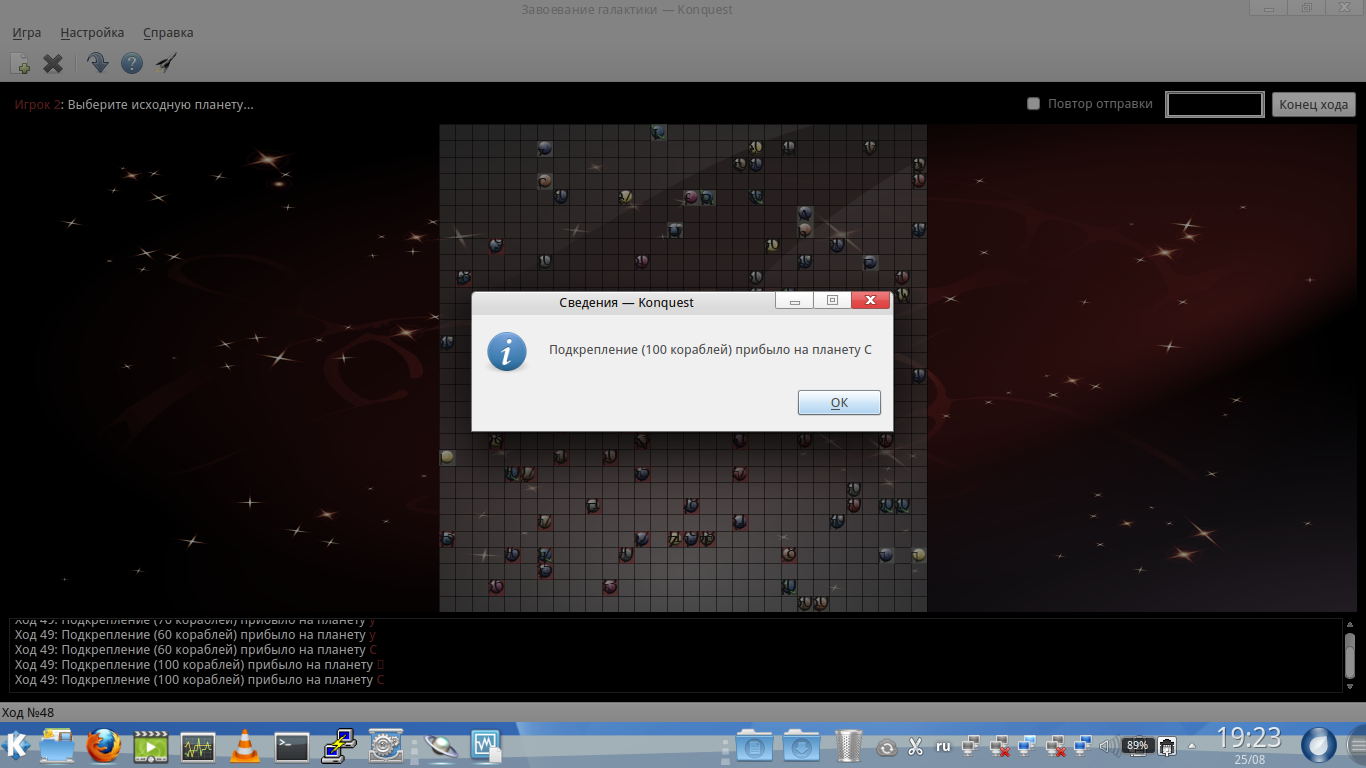Launch VLC media player from the taskbar

tap(244, 746)
